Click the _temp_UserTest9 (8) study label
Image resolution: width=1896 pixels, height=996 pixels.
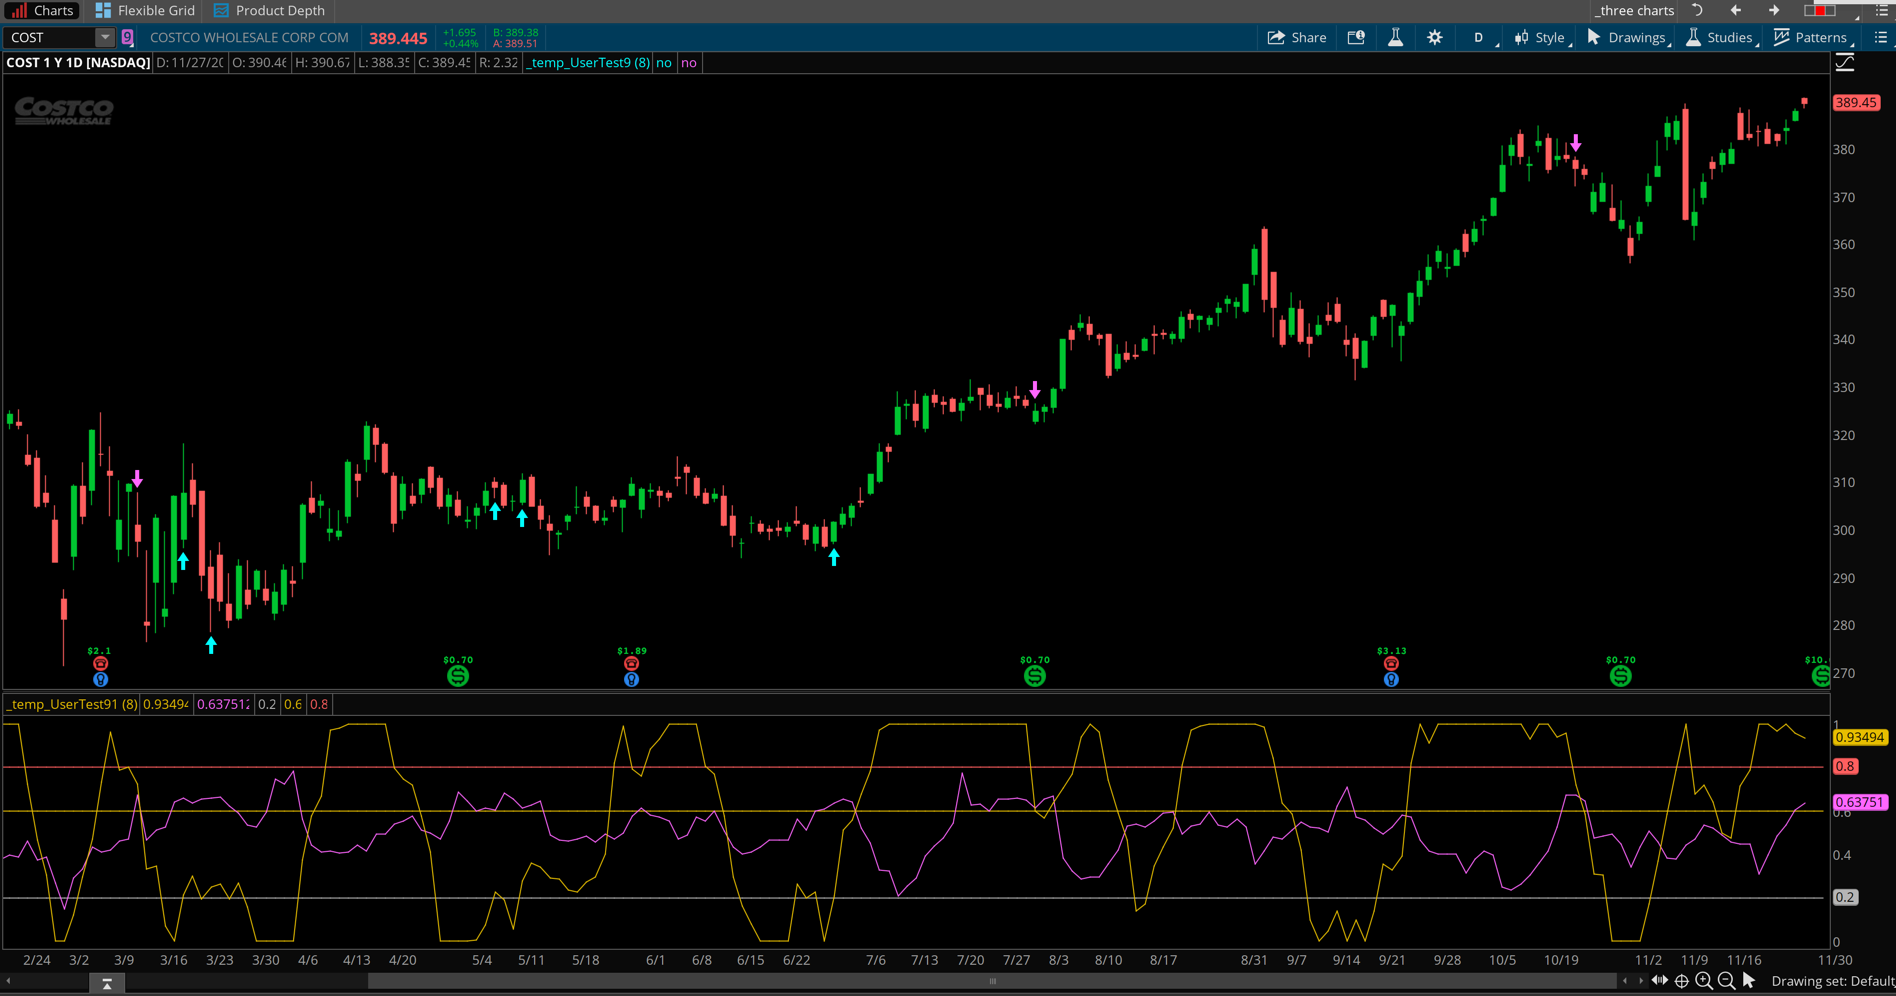pos(588,62)
